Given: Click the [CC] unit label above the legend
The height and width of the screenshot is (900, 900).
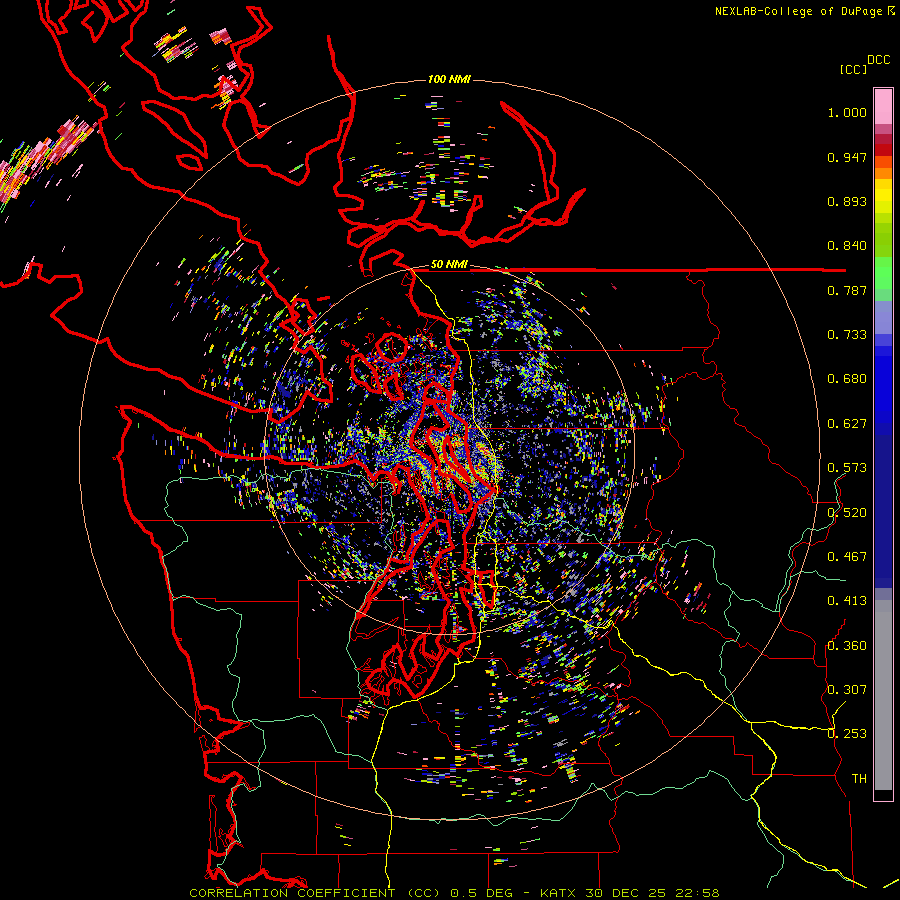Looking at the screenshot, I should tap(853, 69).
